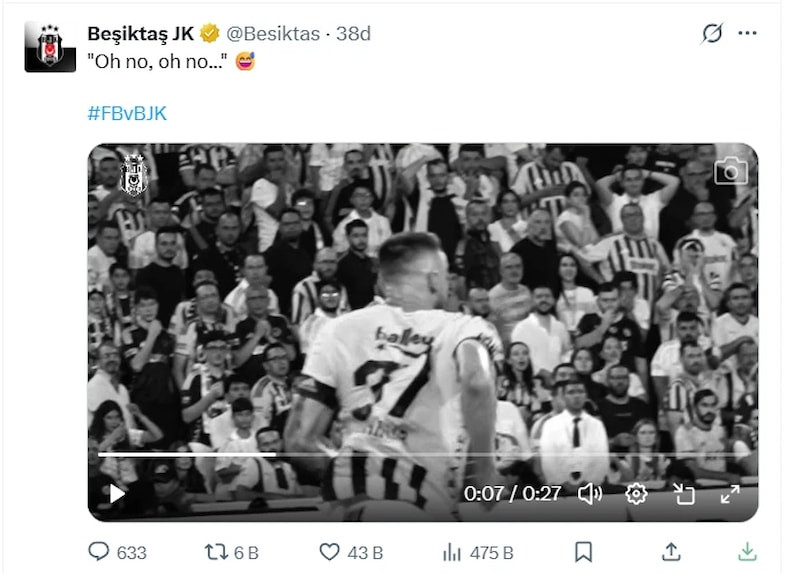
Task: Bookmark this tweet
Action: 583,552
